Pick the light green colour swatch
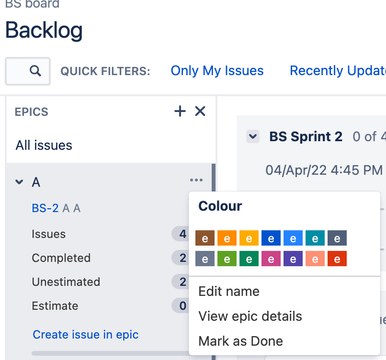The image size is (386, 360). tap(227, 258)
